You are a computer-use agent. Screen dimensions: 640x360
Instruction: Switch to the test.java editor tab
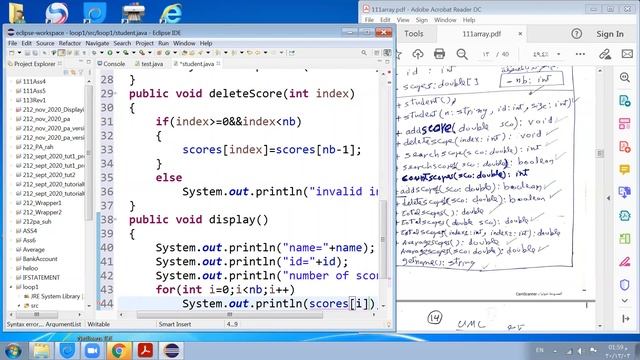149,64
